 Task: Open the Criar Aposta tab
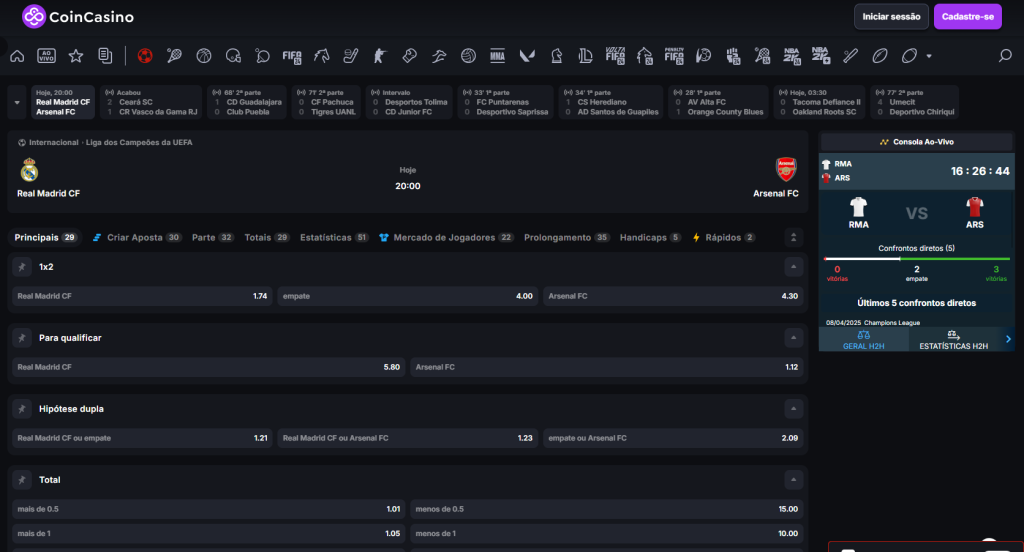click(136, 237)
